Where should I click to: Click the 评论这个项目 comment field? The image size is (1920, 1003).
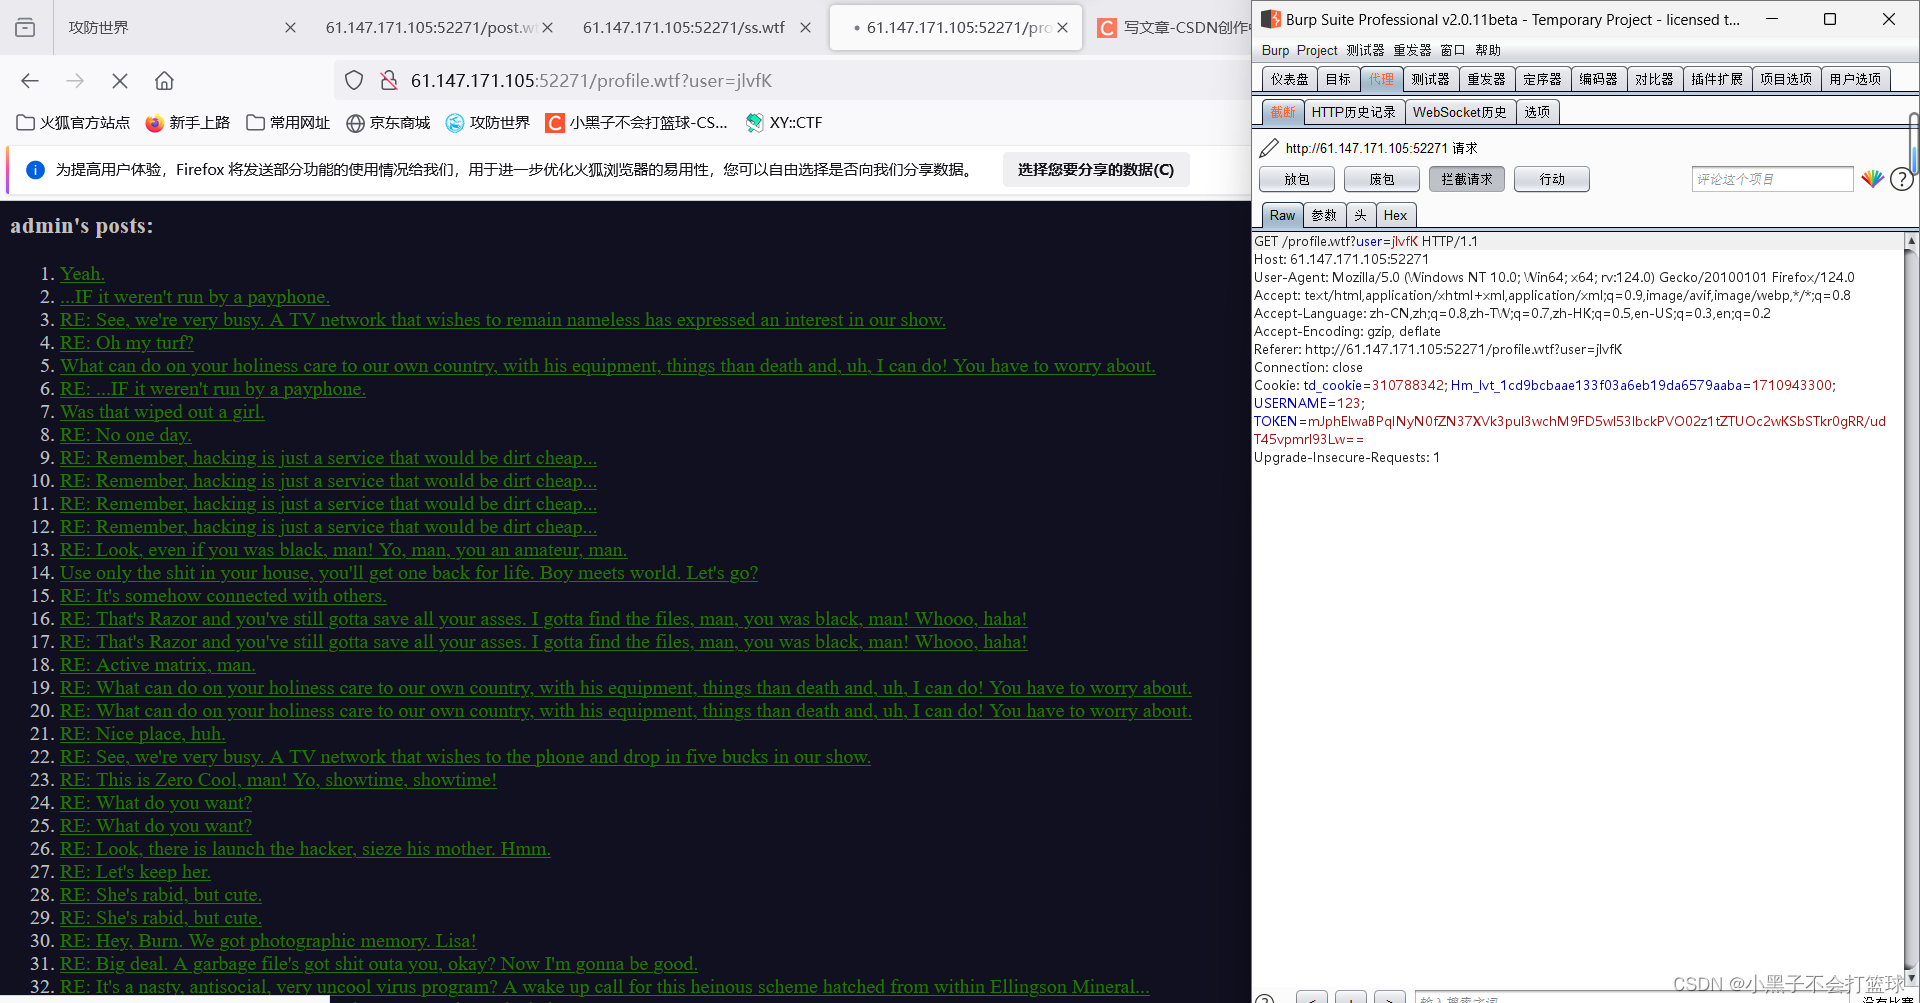coord(1772,179)
